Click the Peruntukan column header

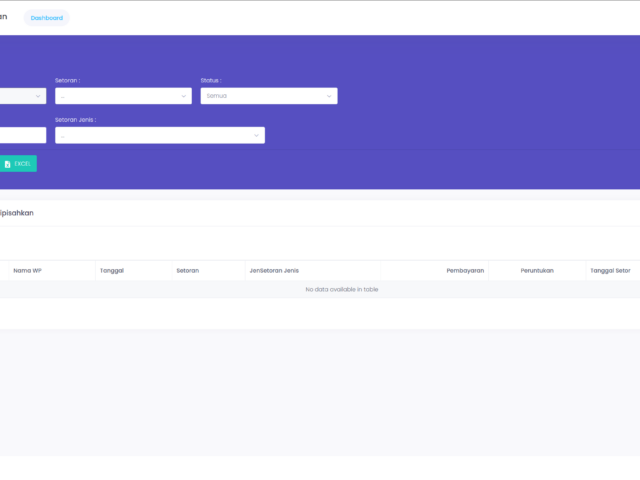(537, 271)
